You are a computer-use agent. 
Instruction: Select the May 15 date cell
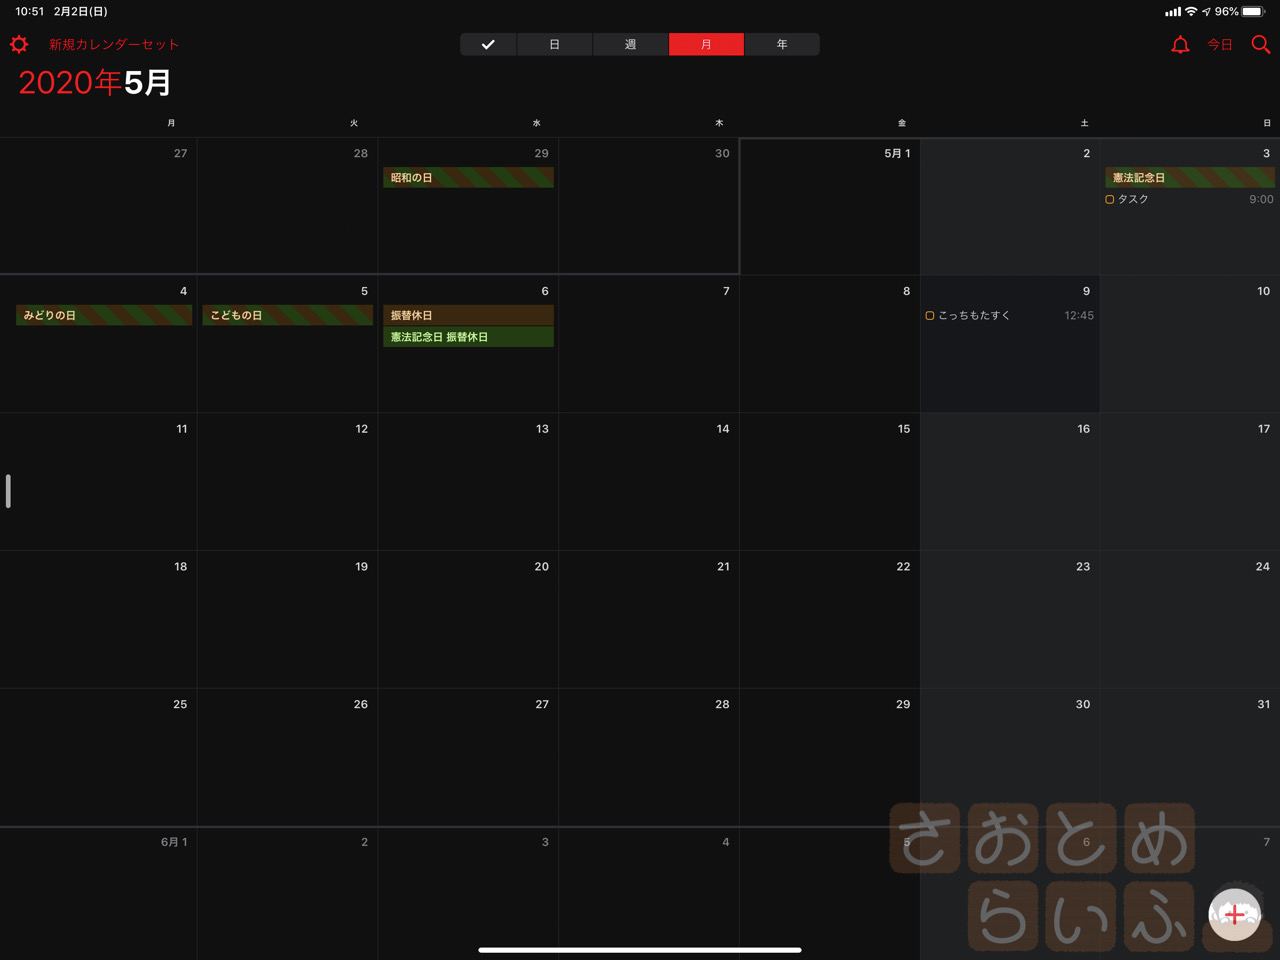coord(830,481)
